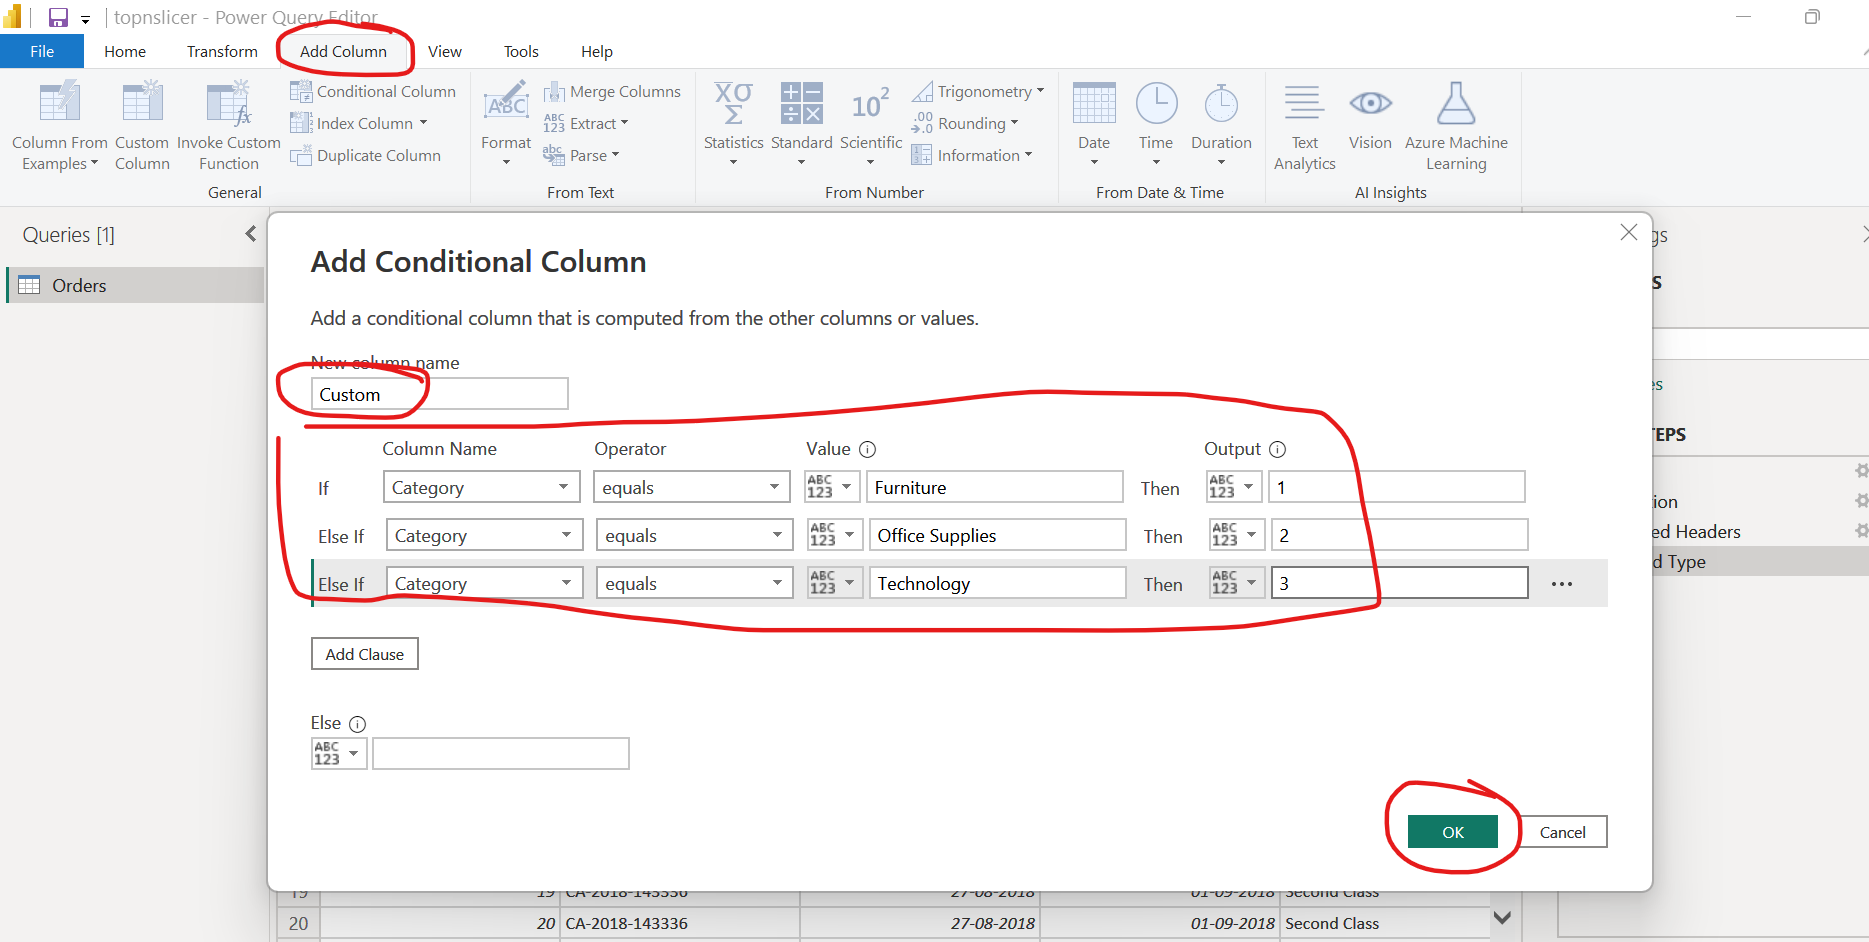
Task: Open more options for the Technology clause
Action: click(1562, 584)
